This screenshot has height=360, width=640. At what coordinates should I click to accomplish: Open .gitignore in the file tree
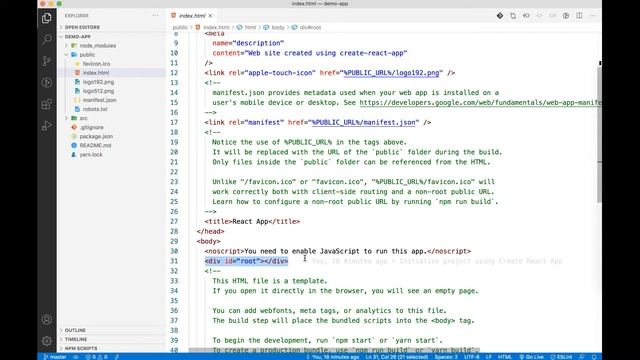tap(91, 127)
